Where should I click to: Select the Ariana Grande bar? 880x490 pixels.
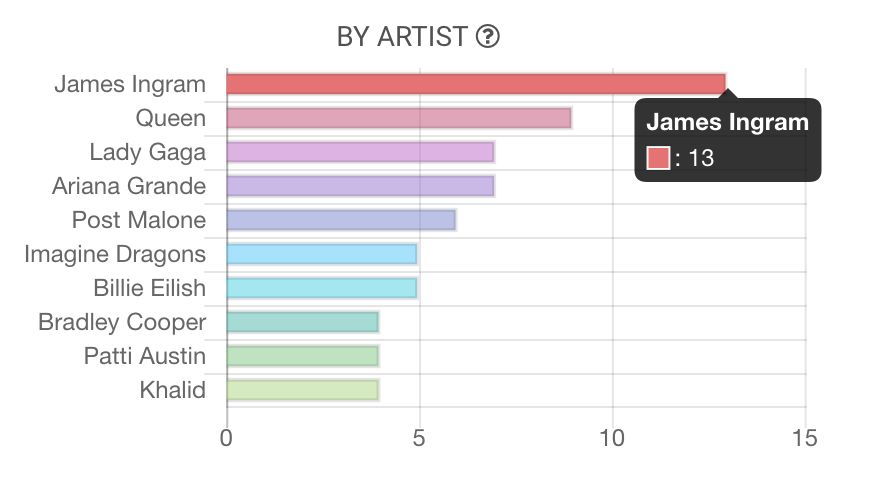360,186
